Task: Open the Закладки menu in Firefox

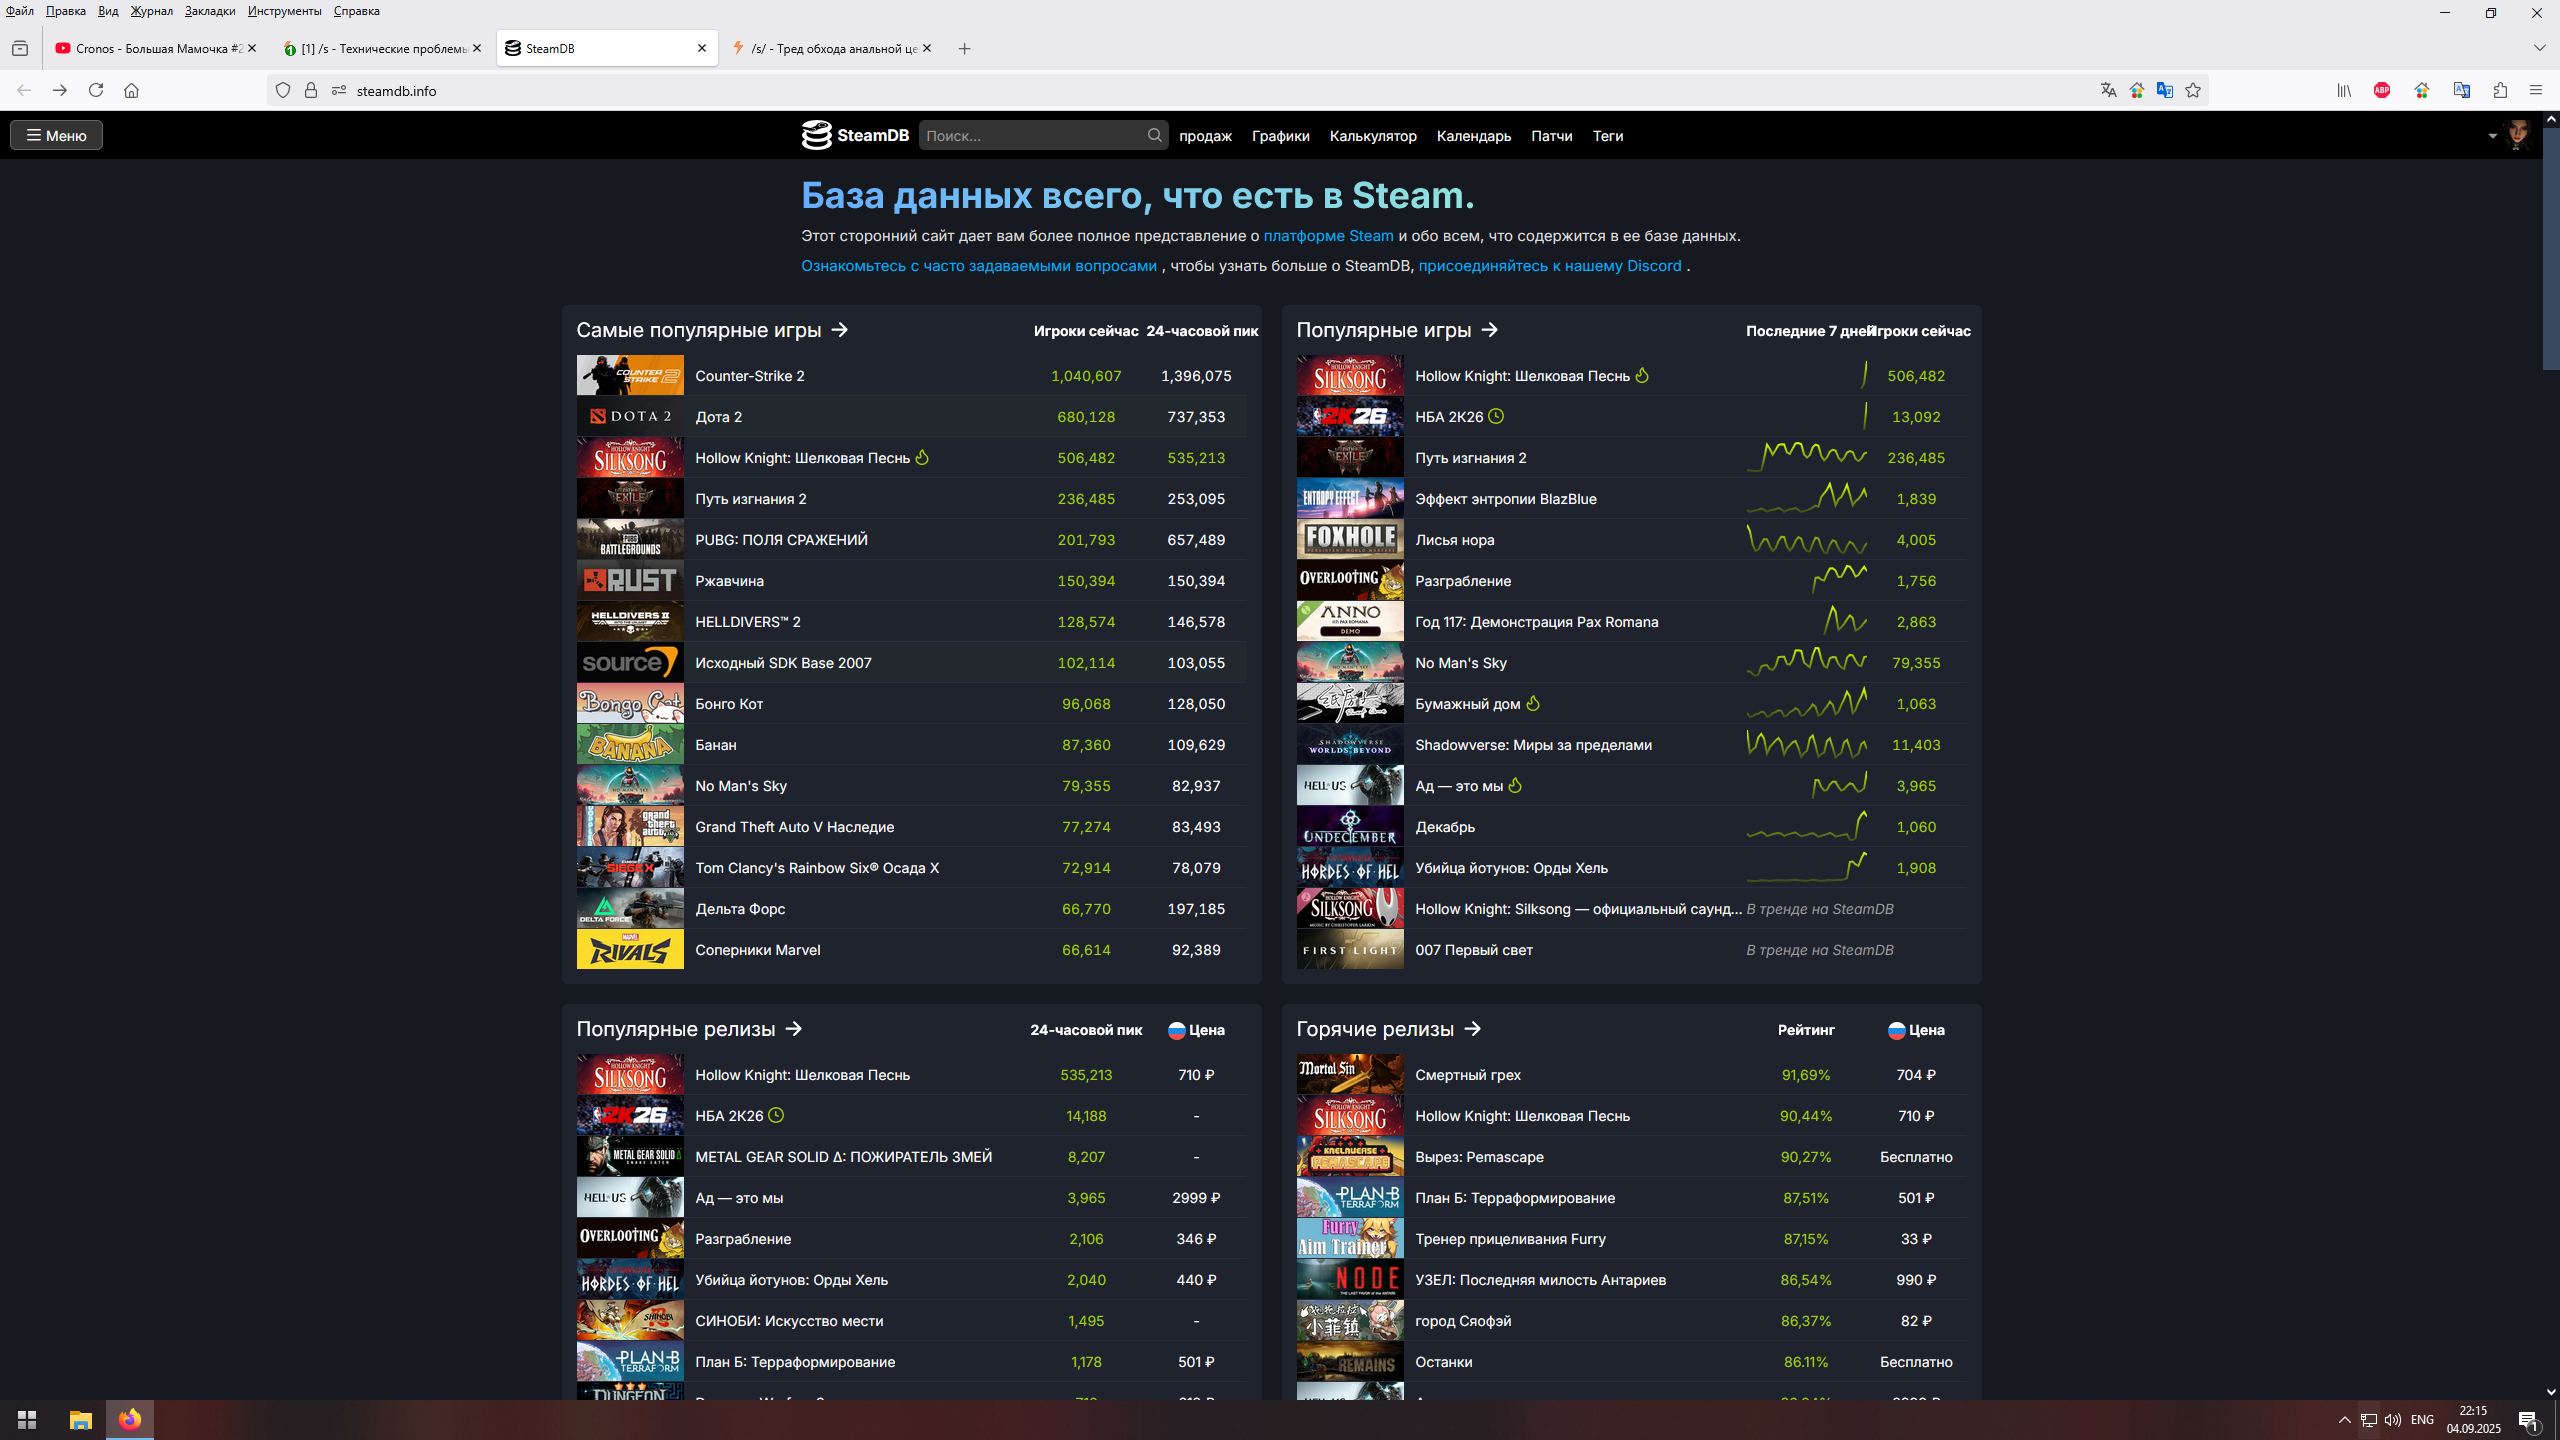Action: pyautogui.click(x=210, y=11)
